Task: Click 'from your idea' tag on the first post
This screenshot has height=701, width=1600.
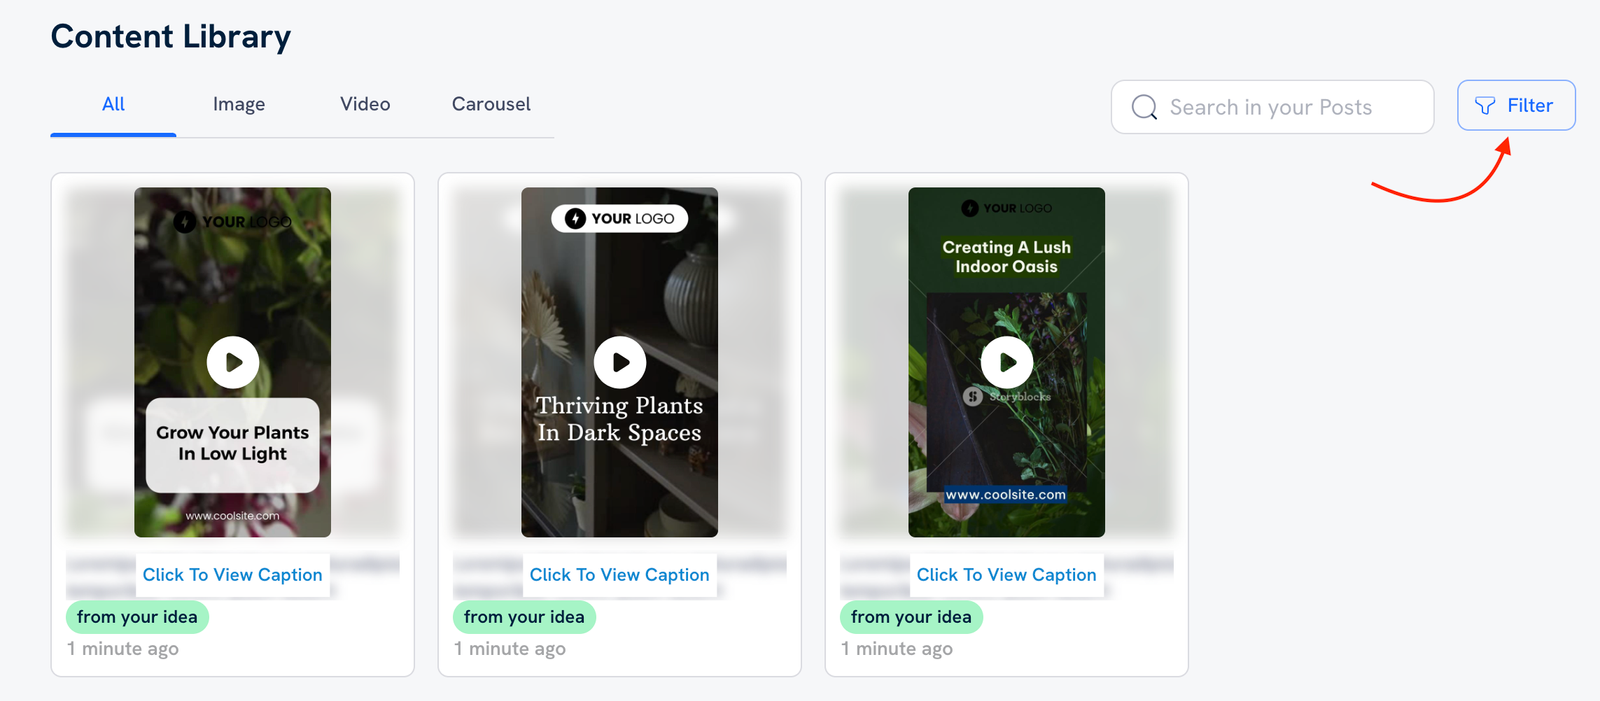Action: [x=137, y=617]
